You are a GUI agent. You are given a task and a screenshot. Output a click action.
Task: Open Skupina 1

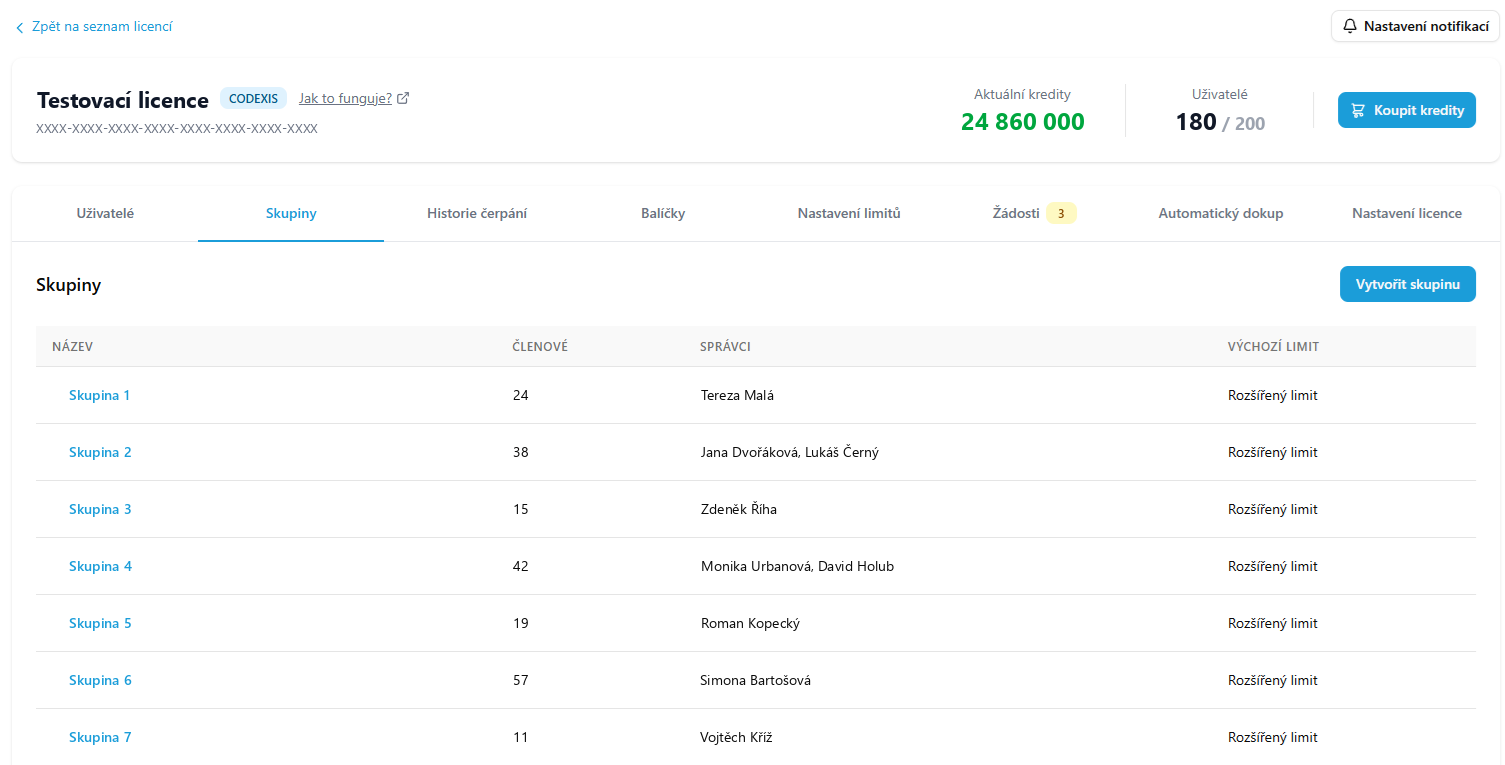100,395
